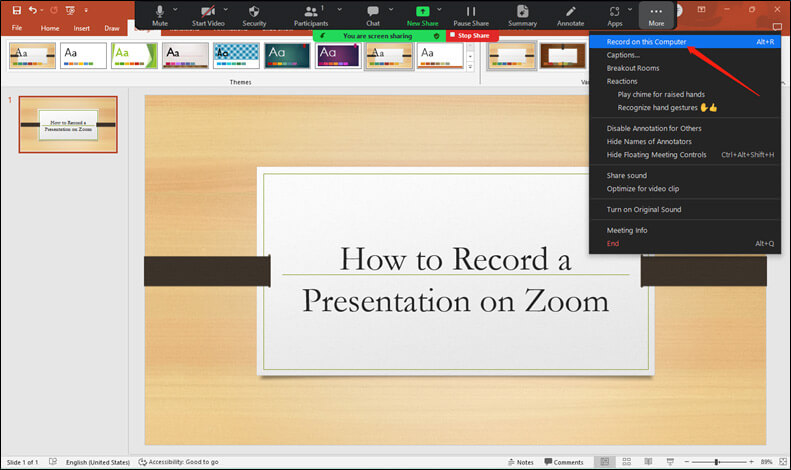791x470 pixels.
Task: Open the Participants panel
Action: point(311,15)
